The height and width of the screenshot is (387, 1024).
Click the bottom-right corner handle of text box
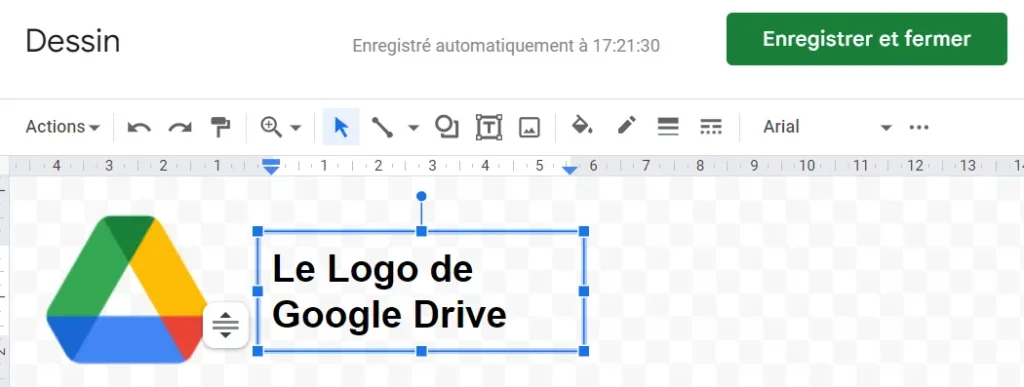tap(584, 351)
